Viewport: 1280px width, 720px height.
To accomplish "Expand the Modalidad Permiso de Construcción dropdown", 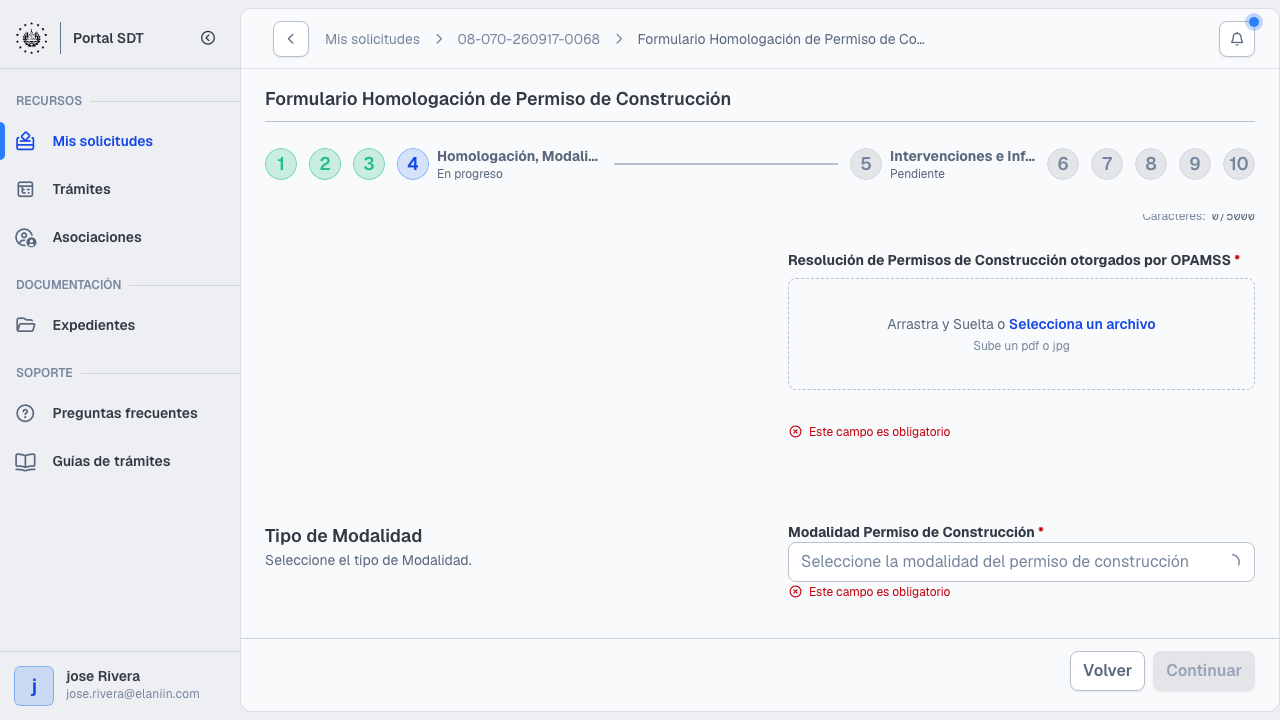I will (1021, 562).
